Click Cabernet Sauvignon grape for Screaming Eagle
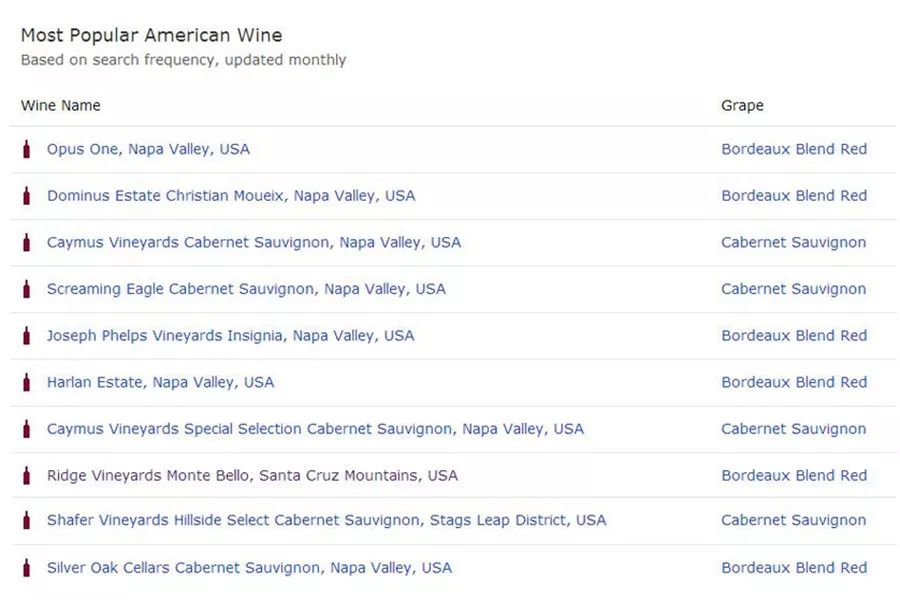 794,289
